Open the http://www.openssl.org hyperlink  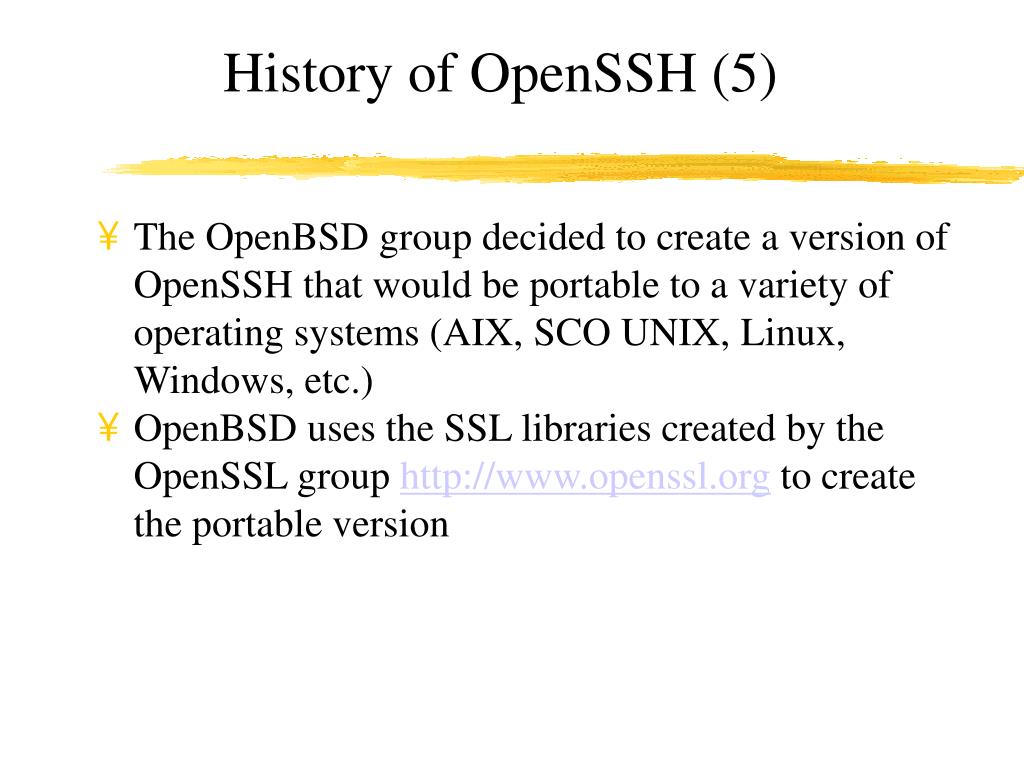pyautogui.click(x=585, y=477)
